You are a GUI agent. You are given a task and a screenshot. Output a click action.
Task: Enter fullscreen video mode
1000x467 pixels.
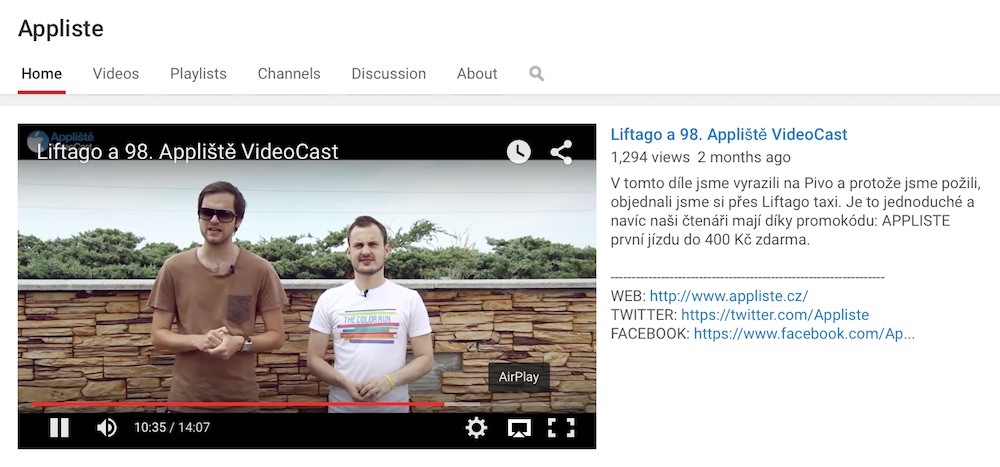562,428
